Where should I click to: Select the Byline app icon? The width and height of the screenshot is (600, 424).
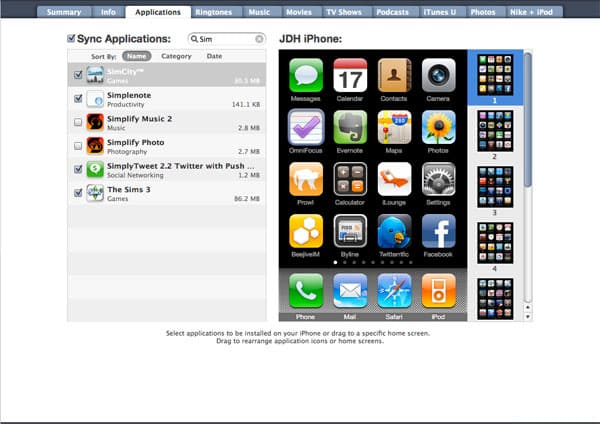[350, 231]
